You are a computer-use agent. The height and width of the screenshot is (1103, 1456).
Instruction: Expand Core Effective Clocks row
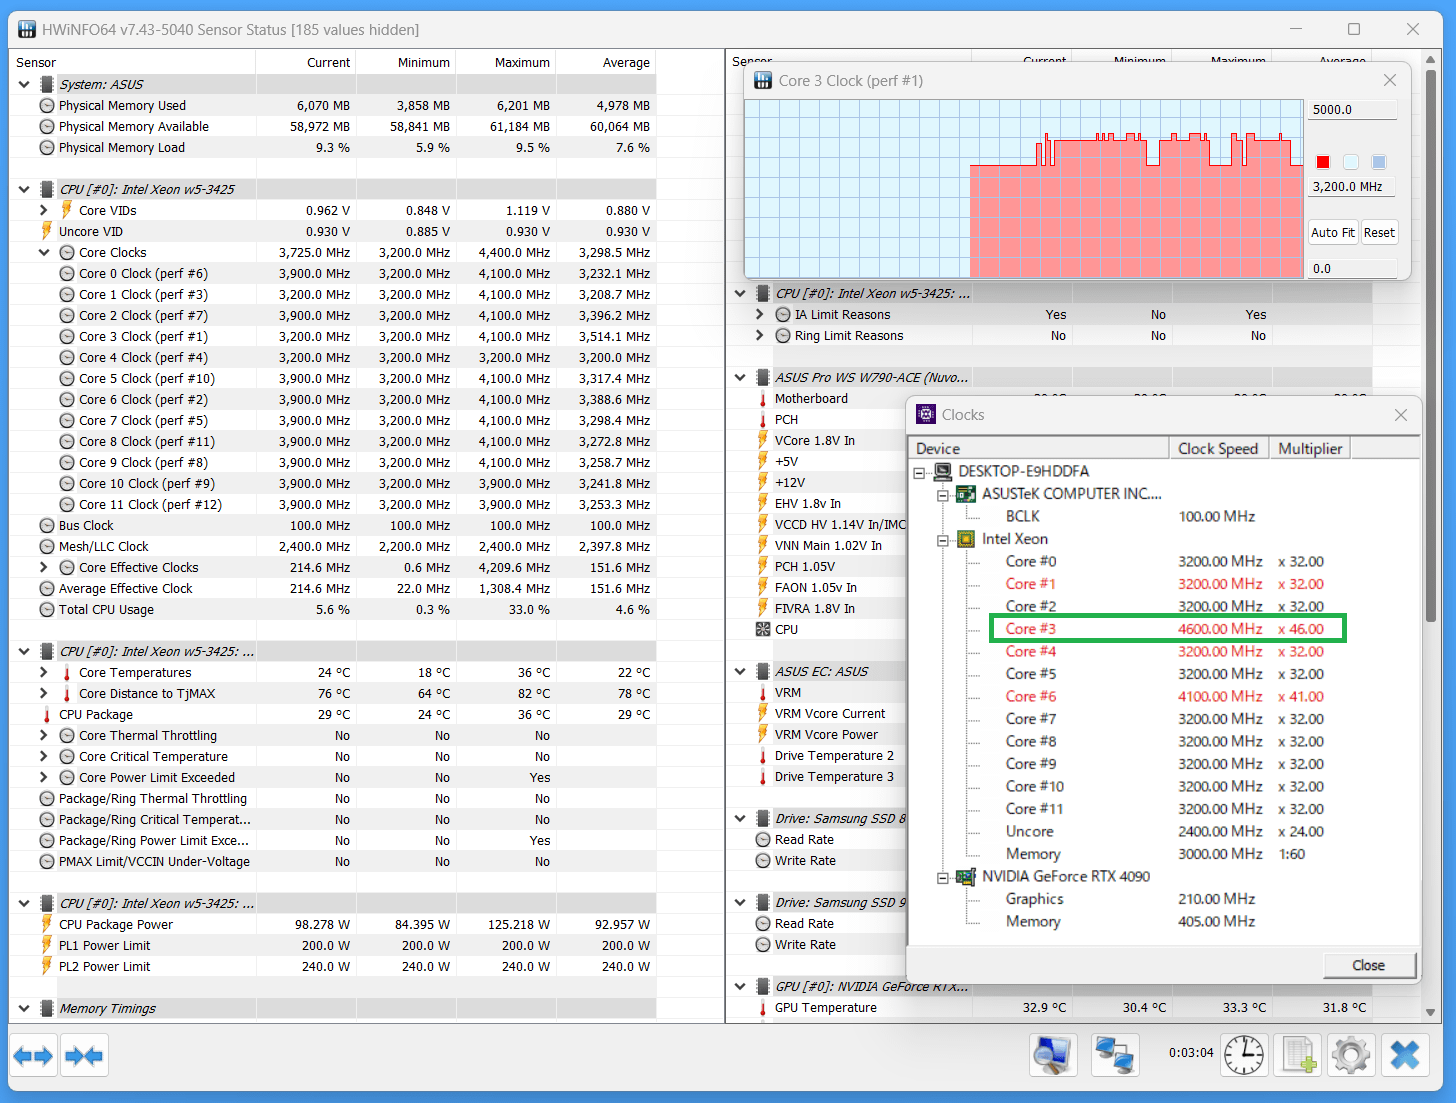tap(44, 567)
